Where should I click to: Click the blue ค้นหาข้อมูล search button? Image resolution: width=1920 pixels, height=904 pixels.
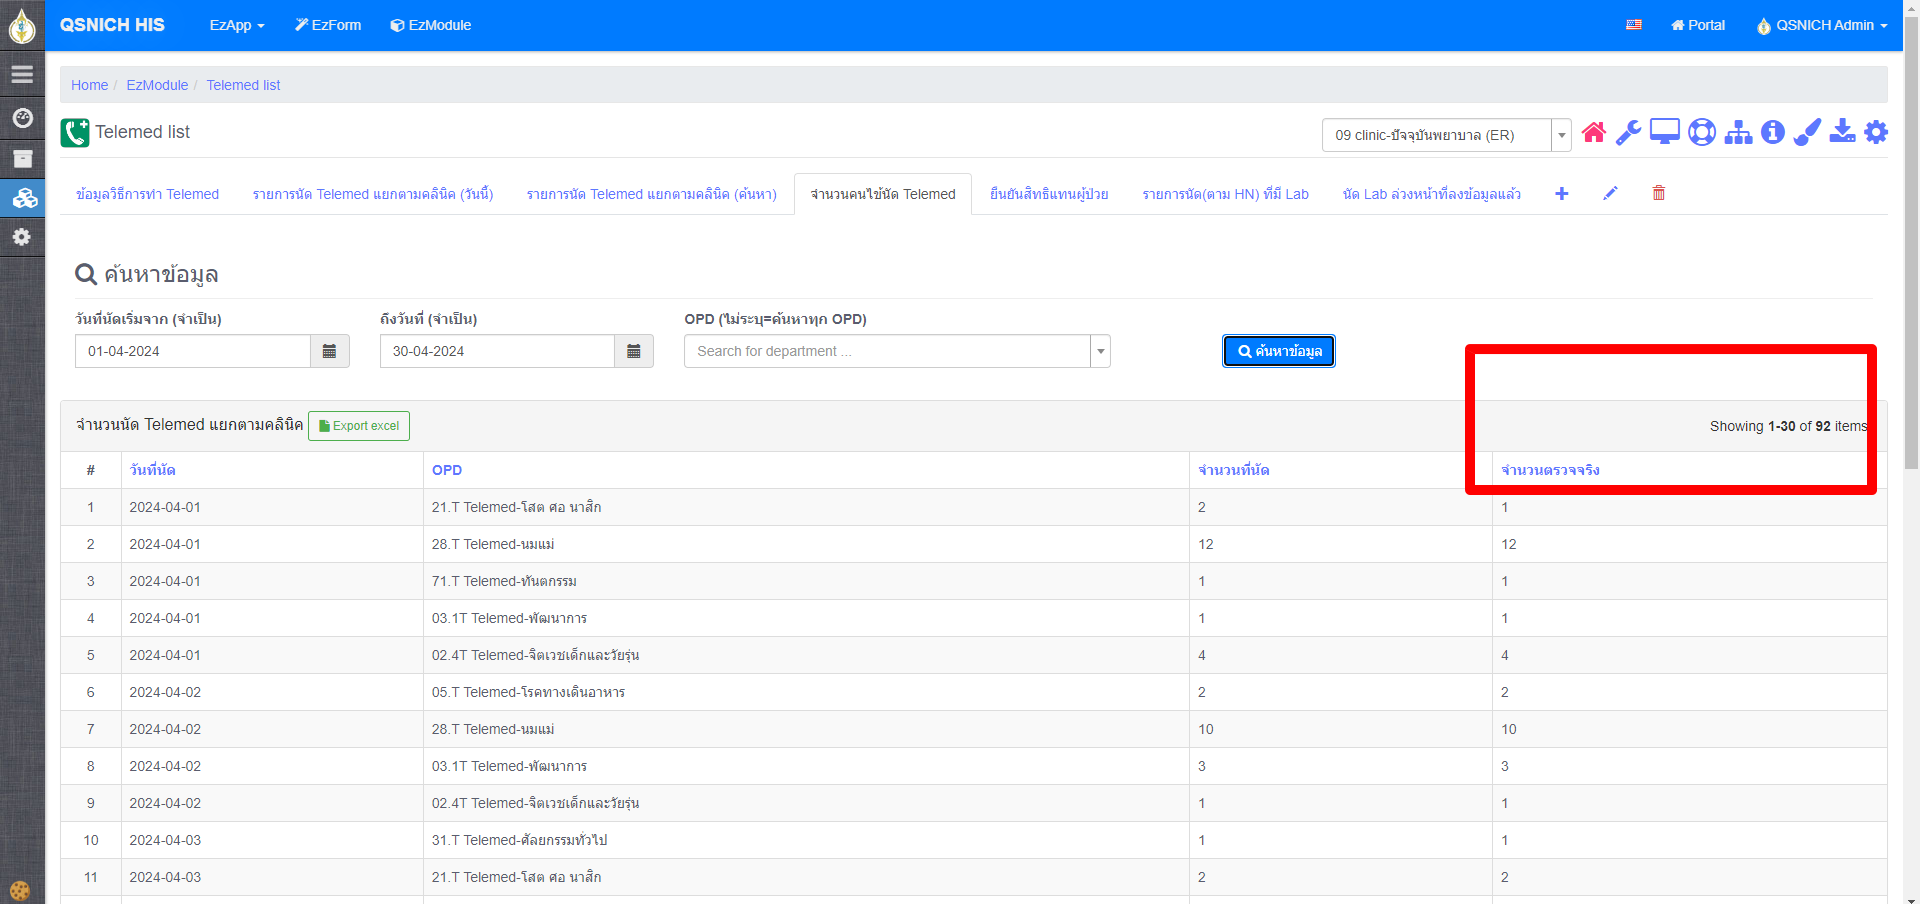tap(1278, 351)
